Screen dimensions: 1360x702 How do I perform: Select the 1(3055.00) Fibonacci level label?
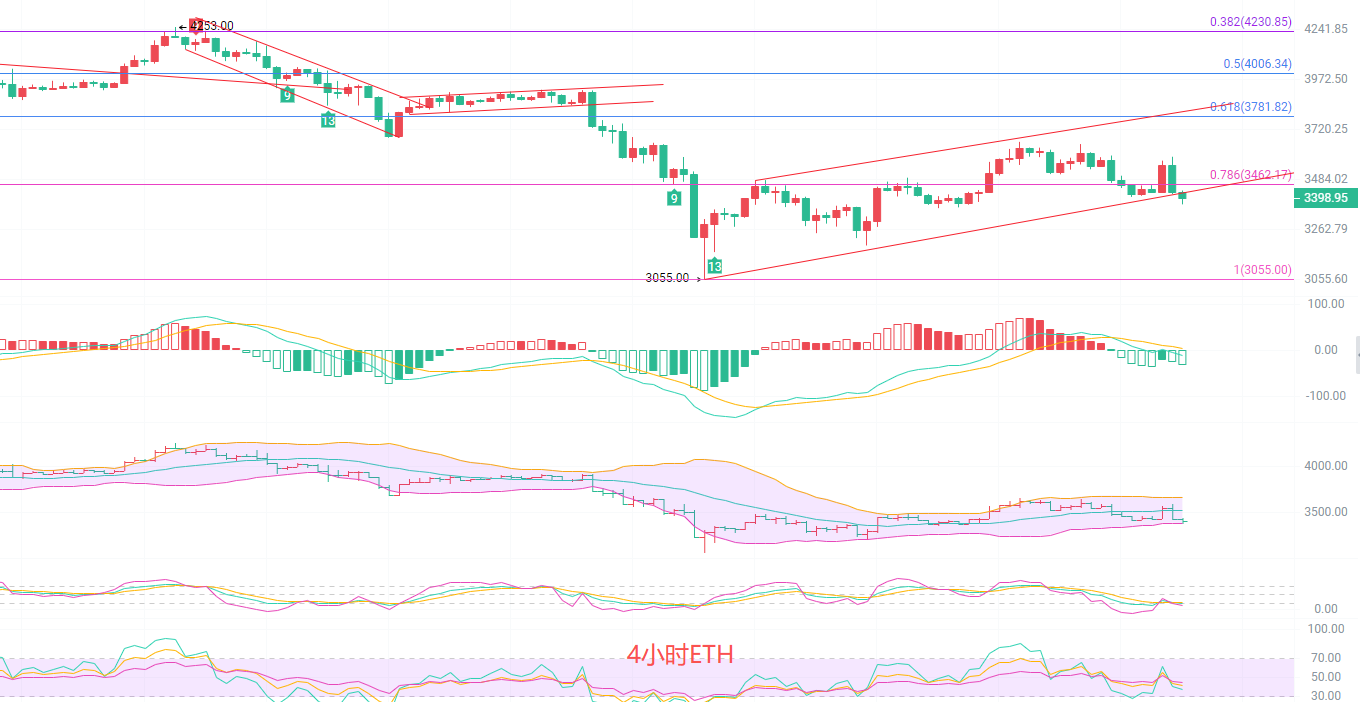pos(1261,270)
